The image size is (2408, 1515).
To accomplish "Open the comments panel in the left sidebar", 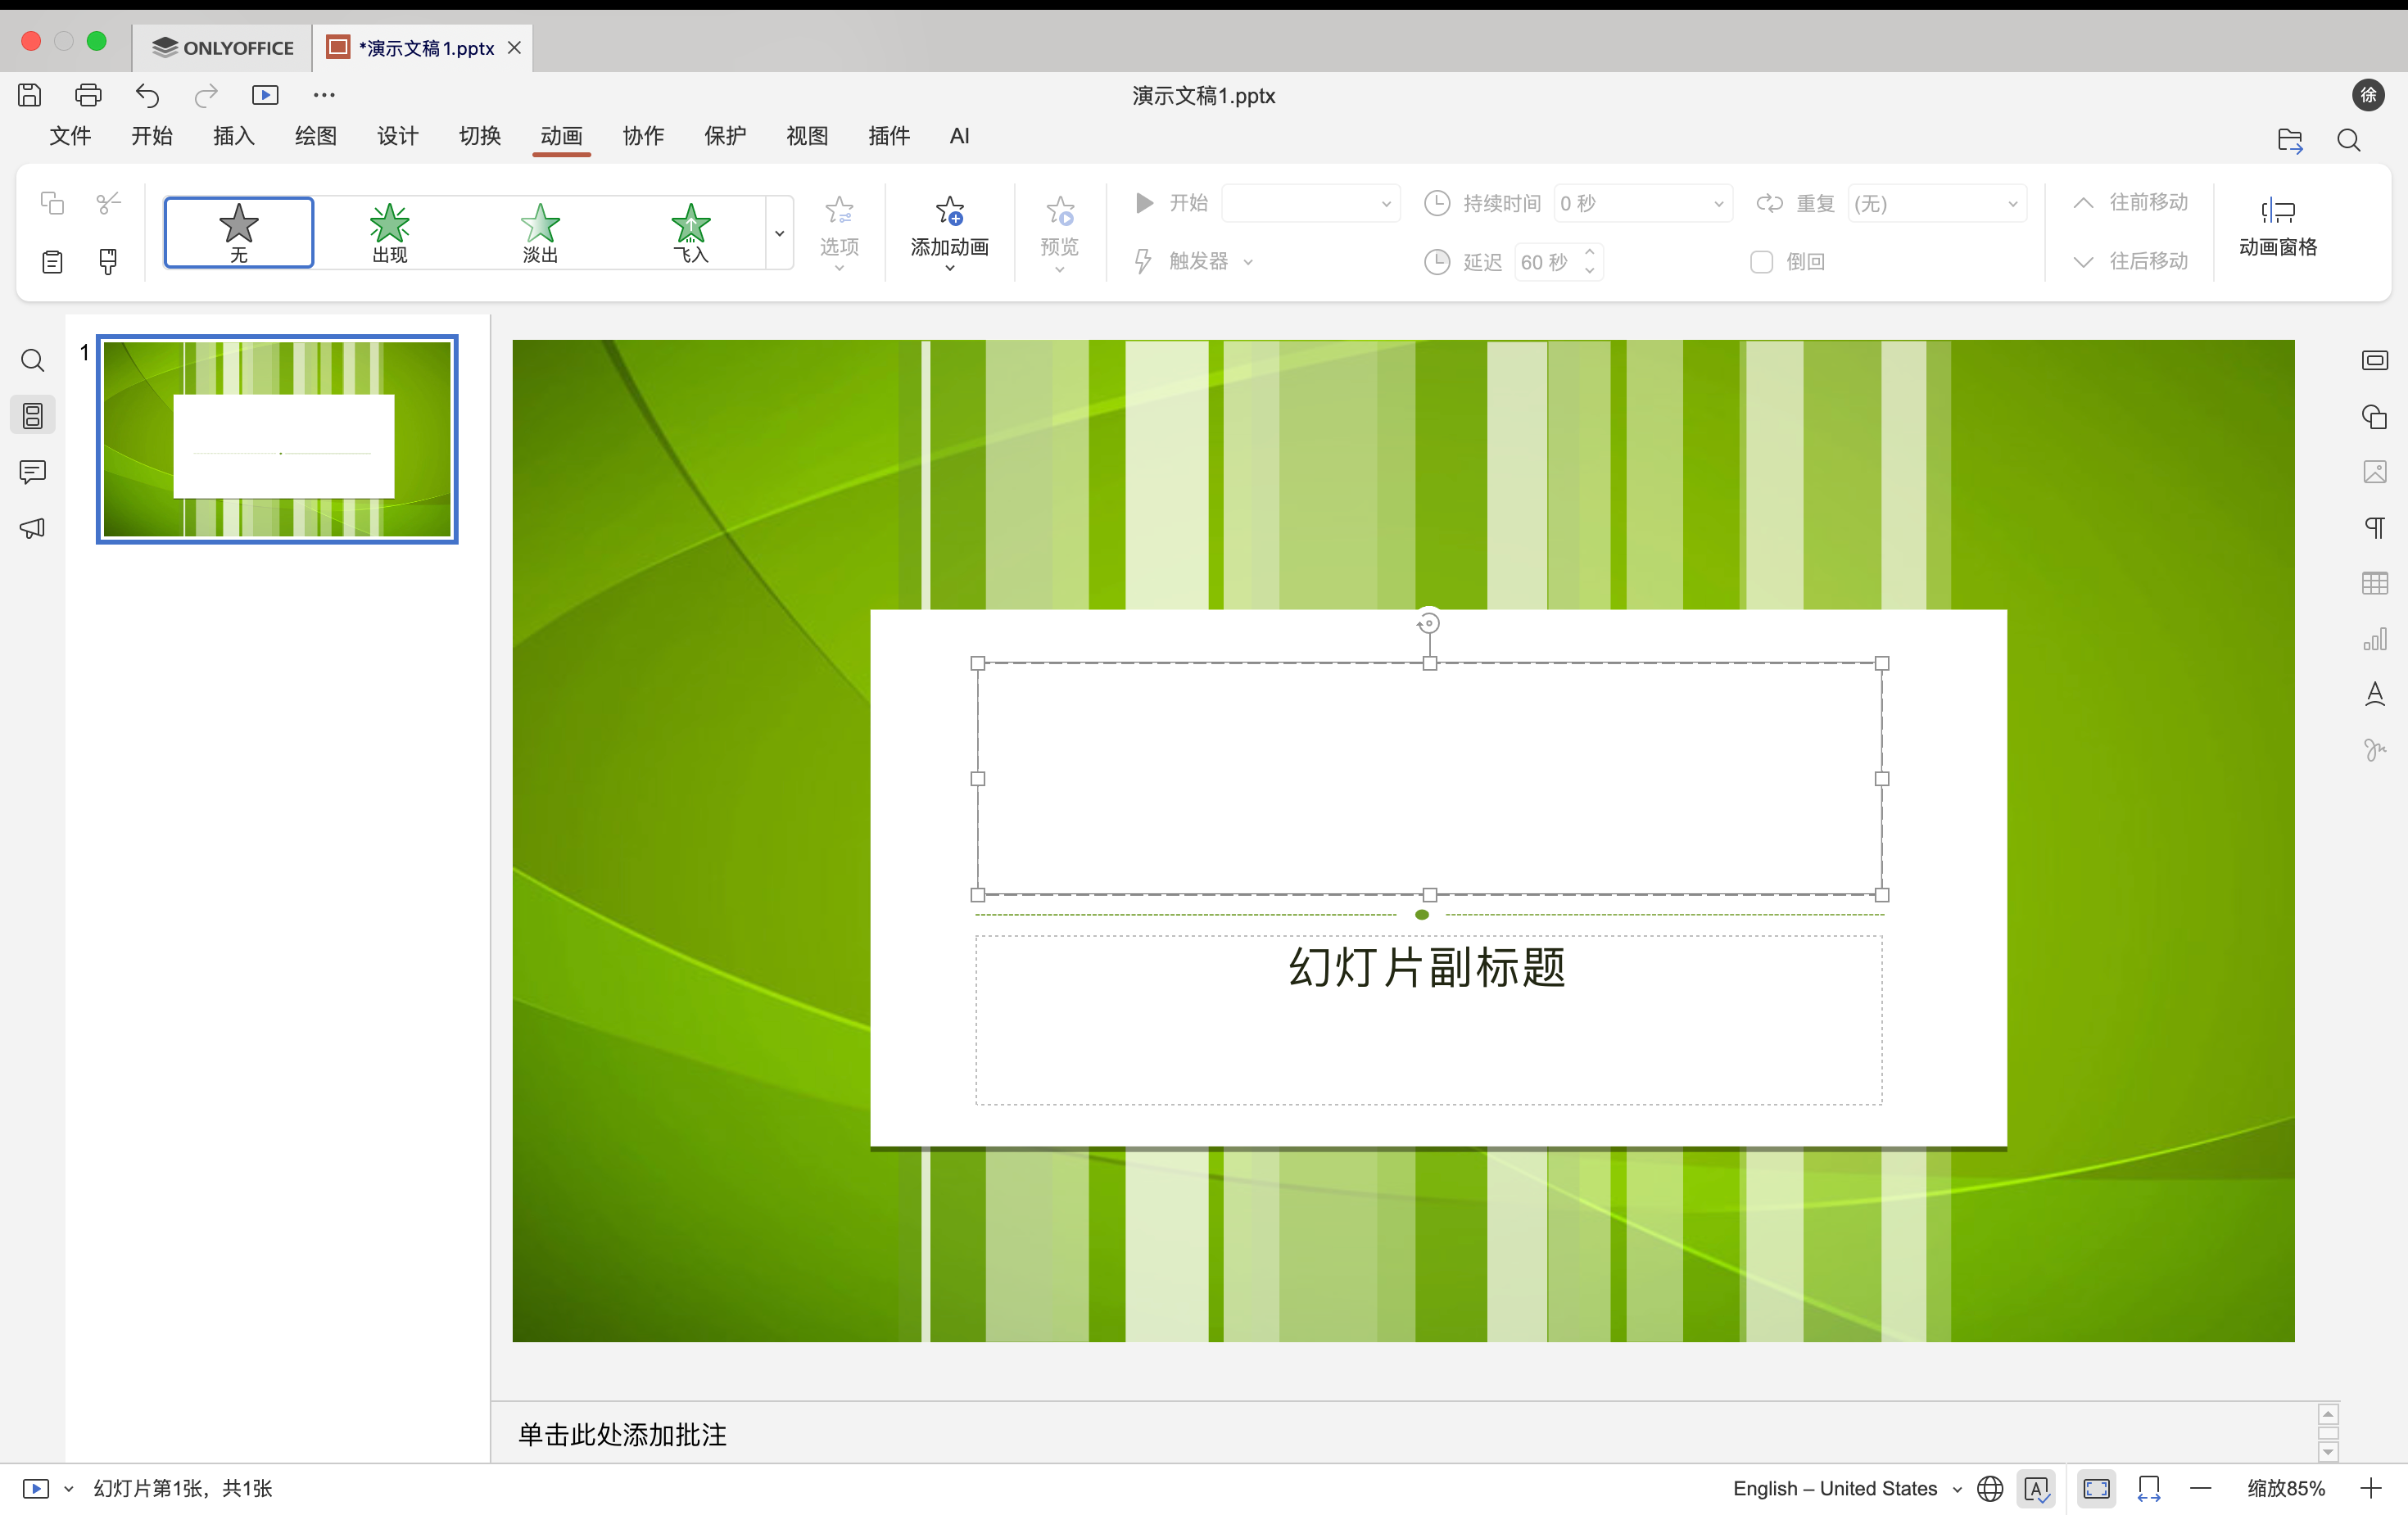I will pos(32,471).
